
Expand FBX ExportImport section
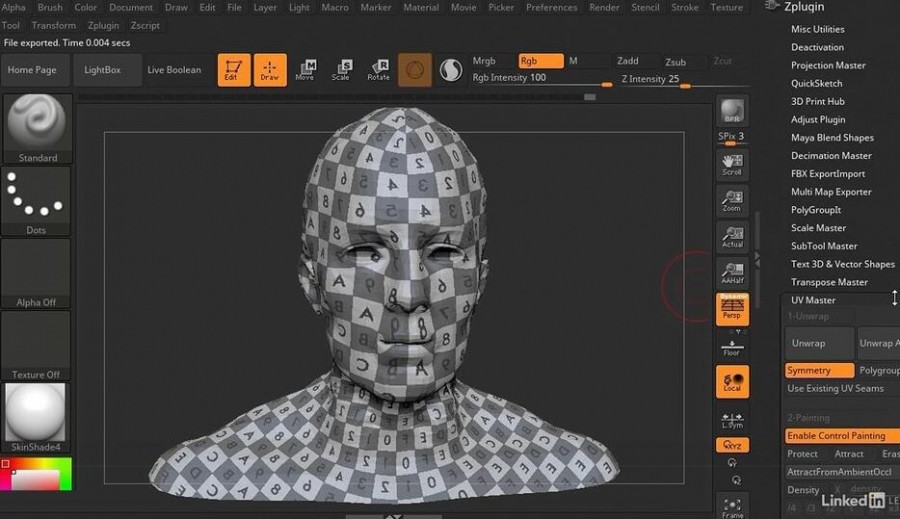pyautogui.click(x=828, y=174)
